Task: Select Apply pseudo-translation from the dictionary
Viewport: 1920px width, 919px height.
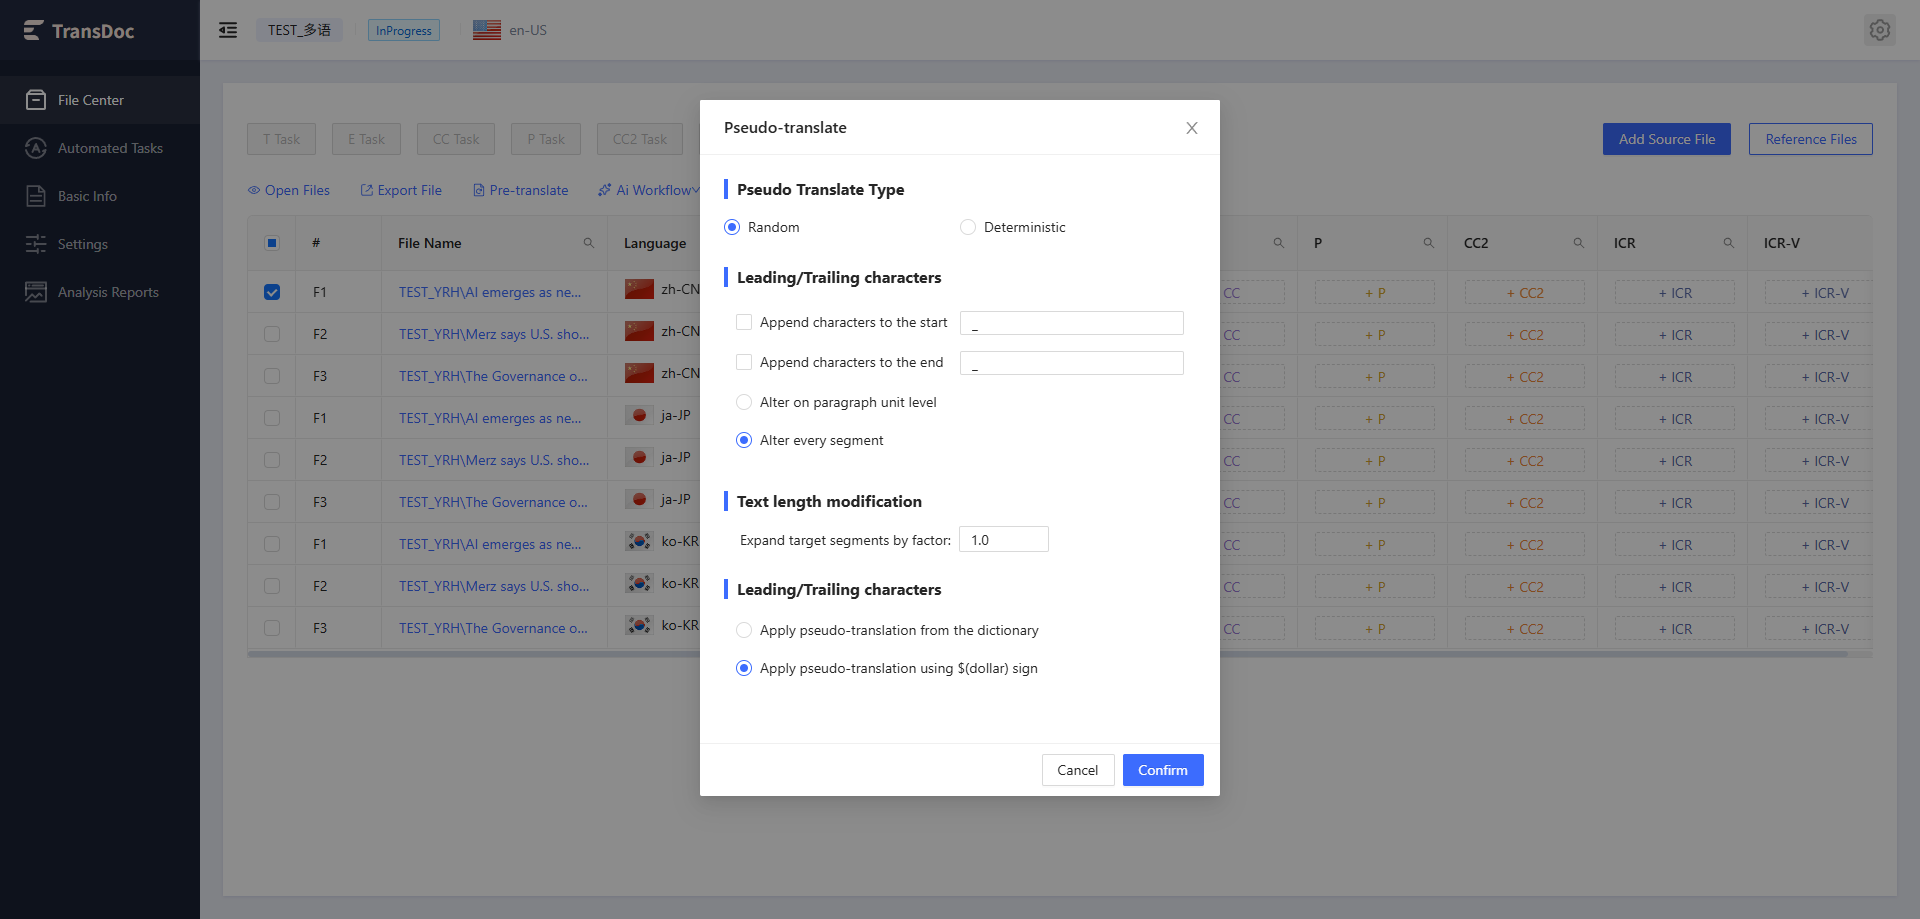Action: (x=744, y=630)
